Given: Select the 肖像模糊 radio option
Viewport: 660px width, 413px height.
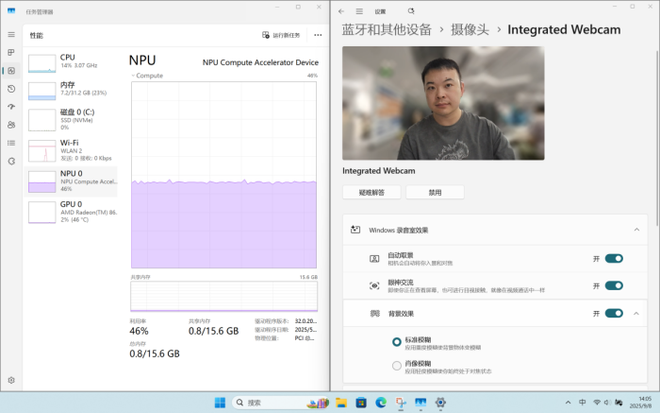Looking at the screenshot, I should coord(397,366).
